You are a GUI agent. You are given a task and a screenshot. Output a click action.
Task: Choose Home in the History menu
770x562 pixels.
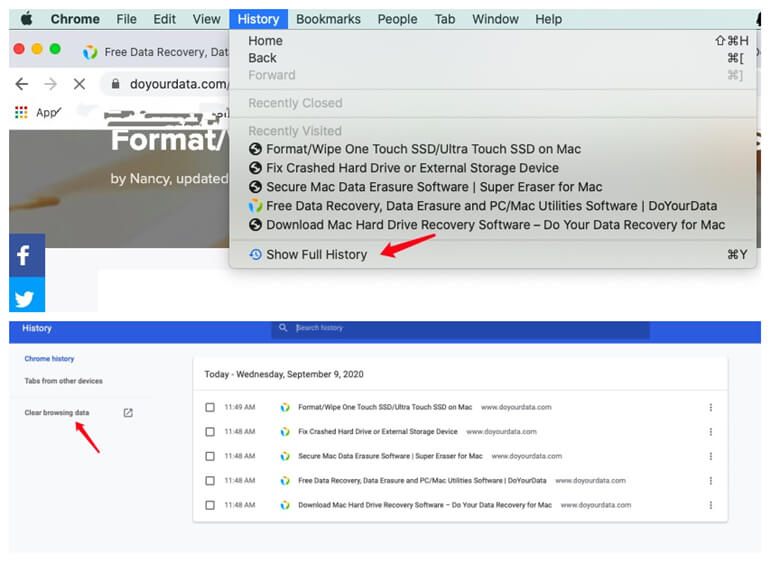point(265,41)
